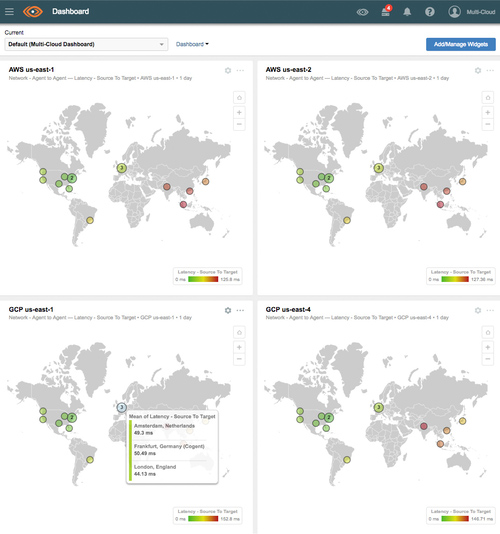Image resolution: width=500 pixels, height=534 pixels.
Task: Open settings gear for AWS us-east-2 widget
Action: 478,70
